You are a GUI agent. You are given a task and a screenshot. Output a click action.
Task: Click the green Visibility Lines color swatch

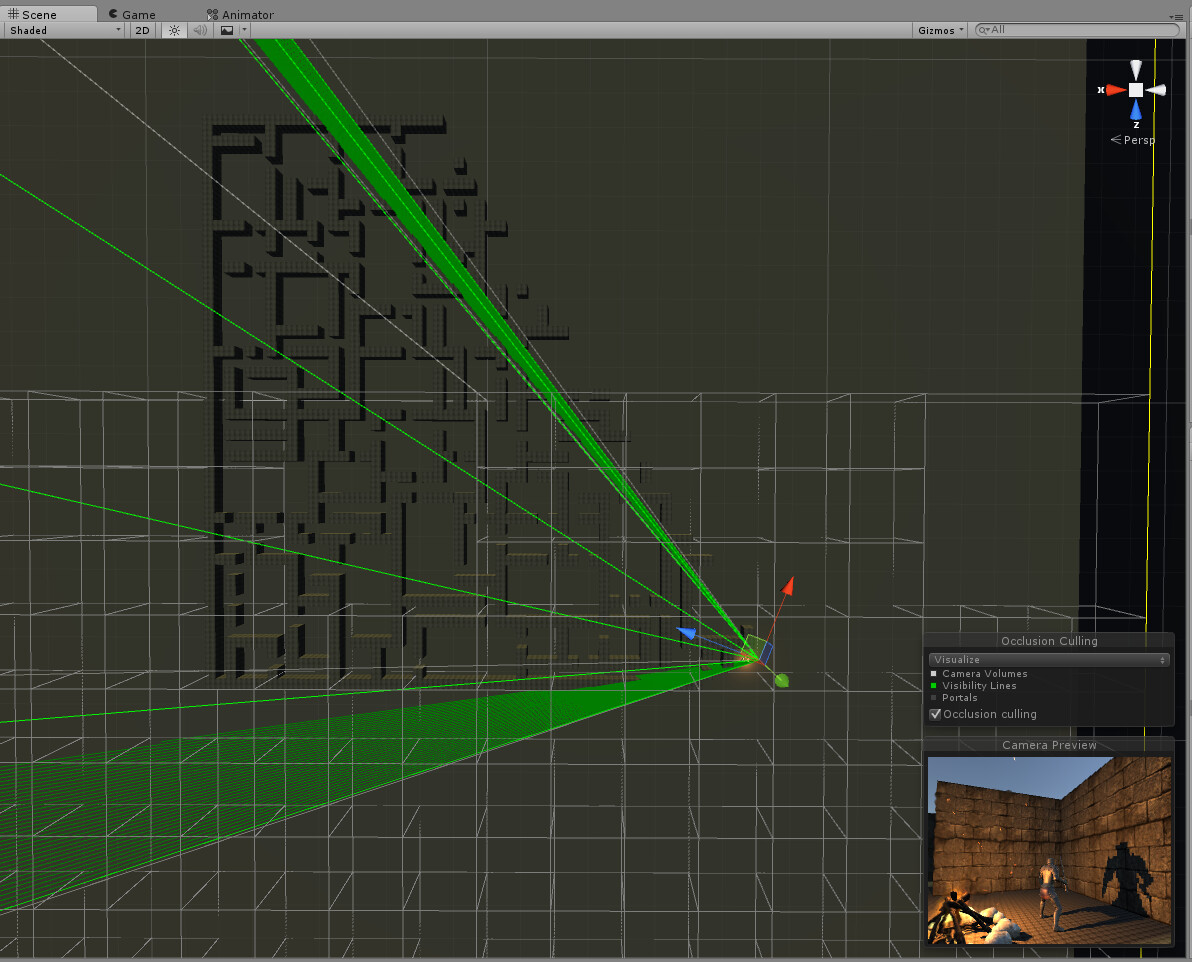(934, 686)
